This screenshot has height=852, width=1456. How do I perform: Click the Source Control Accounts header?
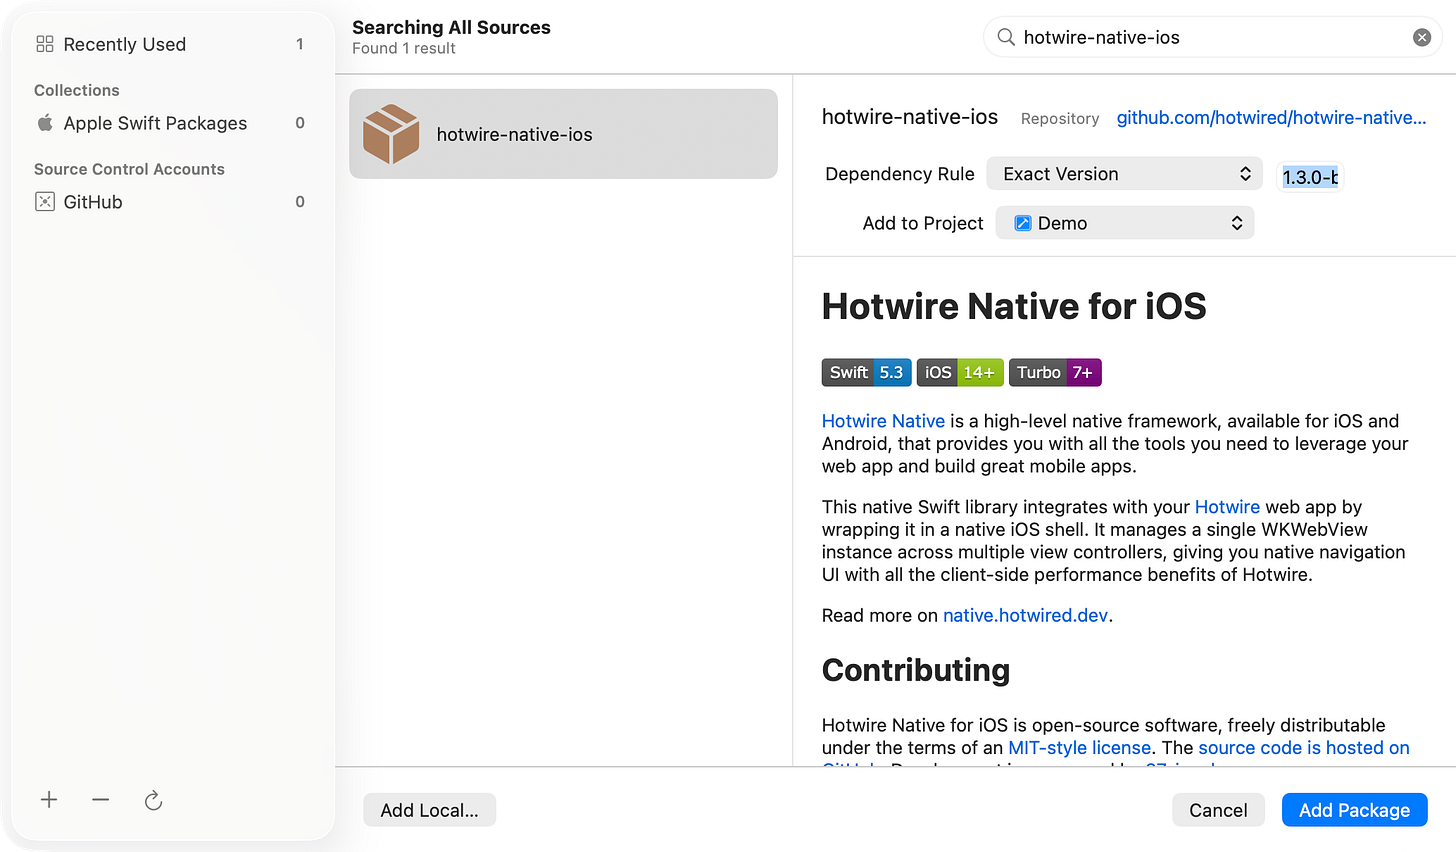[129, 169]
